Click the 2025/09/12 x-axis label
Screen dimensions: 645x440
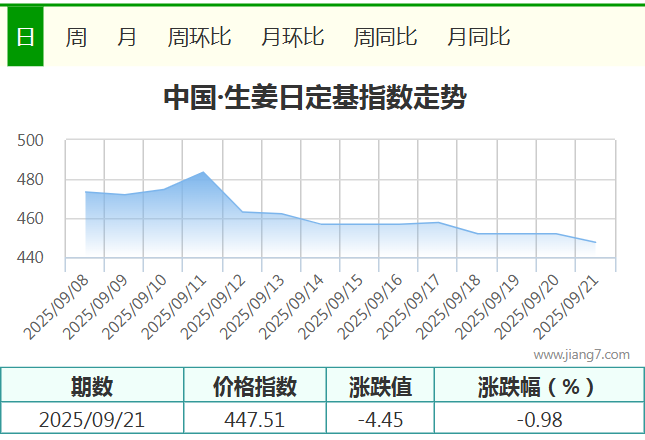[213, 307]
